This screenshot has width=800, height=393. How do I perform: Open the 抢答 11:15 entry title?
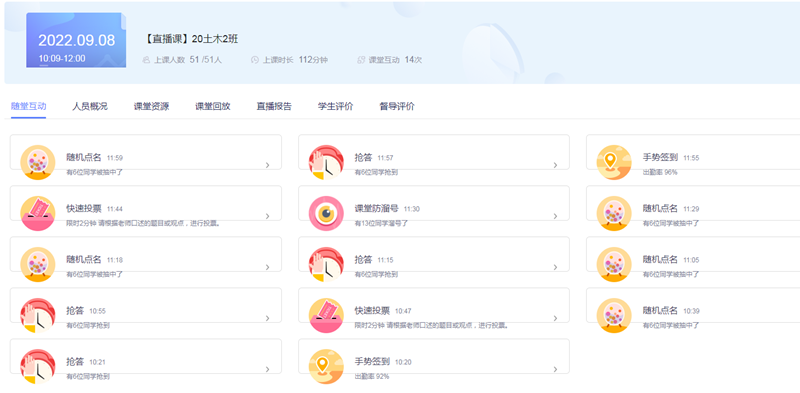coord(363,259)
